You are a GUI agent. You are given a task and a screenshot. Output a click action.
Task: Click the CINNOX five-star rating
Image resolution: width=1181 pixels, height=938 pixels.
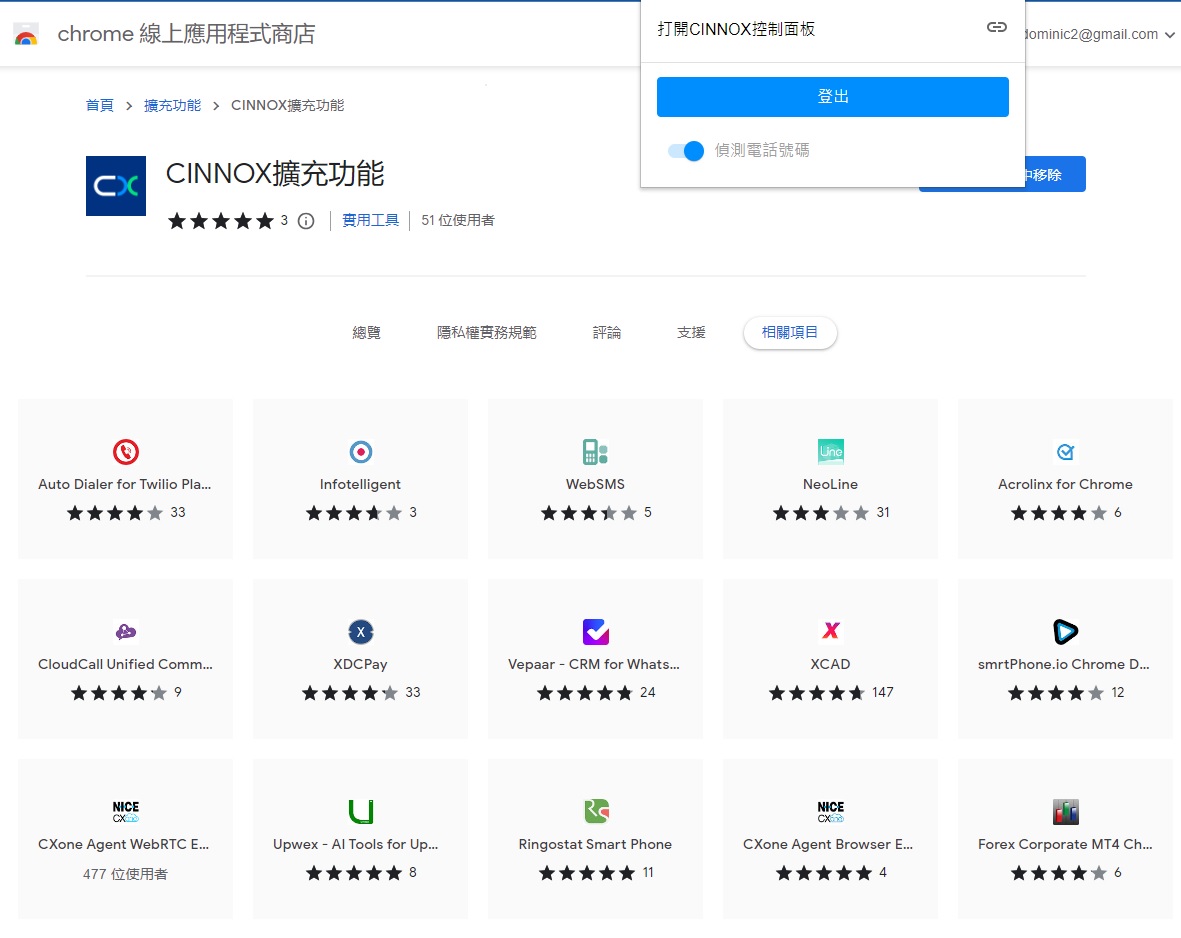coord(221,221)
